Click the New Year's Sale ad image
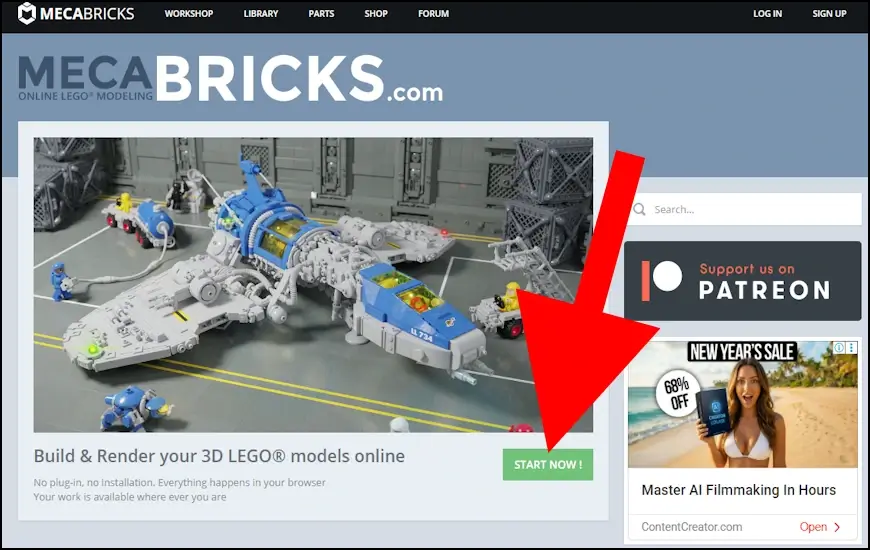The image size is (870, 550). point(742,404)
